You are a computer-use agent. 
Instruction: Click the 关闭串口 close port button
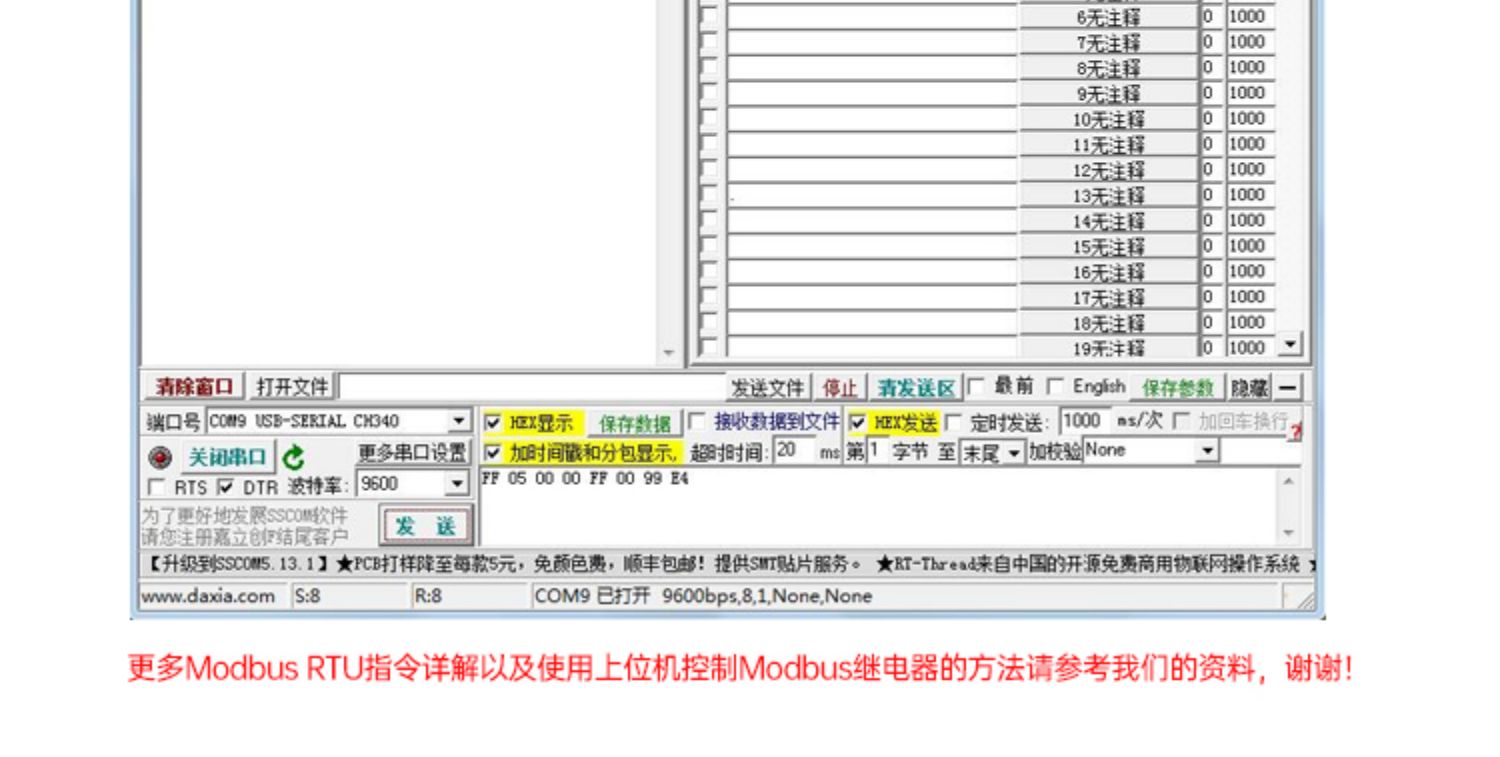tap(227, 458)
